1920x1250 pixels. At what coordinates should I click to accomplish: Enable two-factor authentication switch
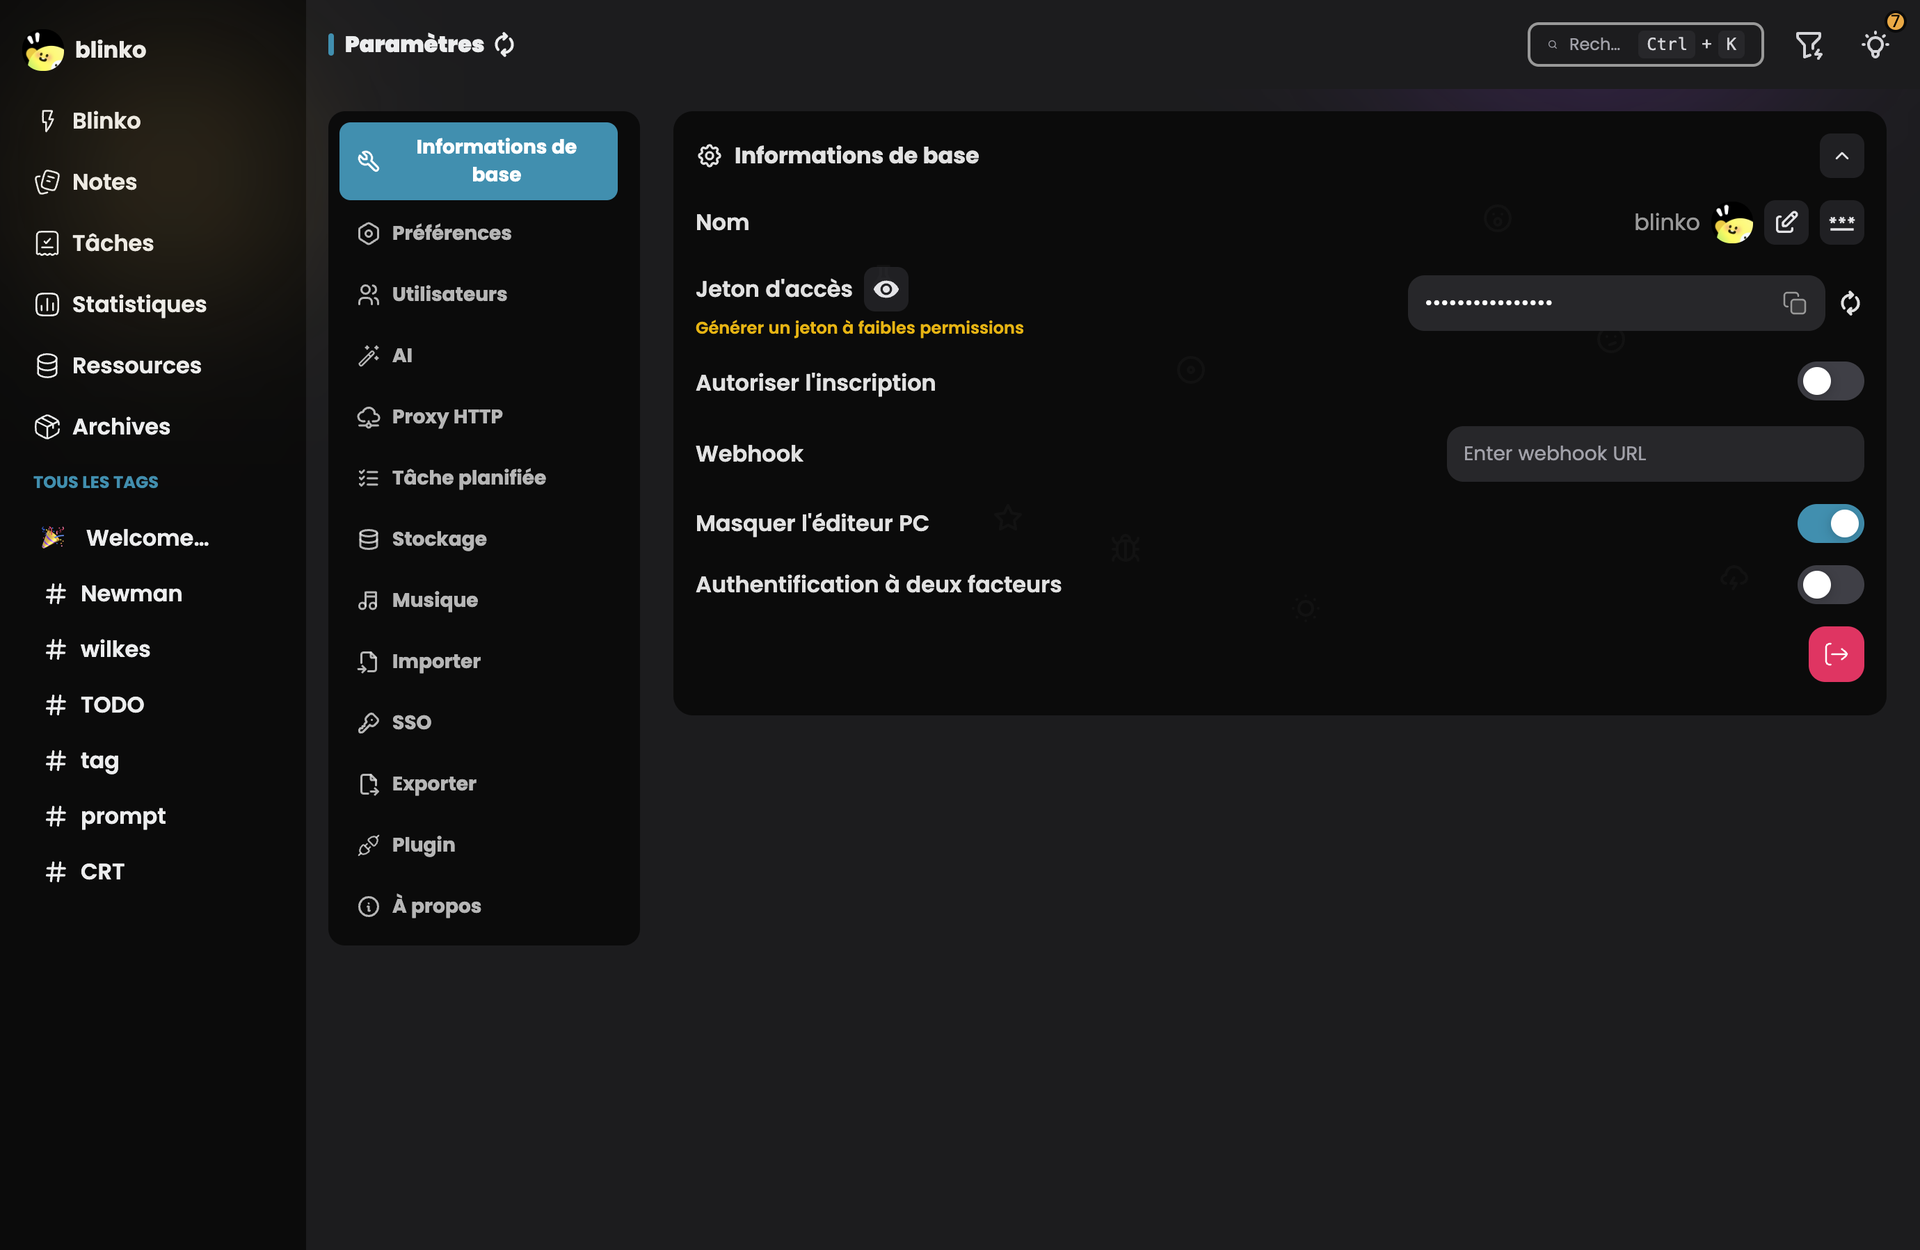pyautogui.click(x=1830, y=585)
